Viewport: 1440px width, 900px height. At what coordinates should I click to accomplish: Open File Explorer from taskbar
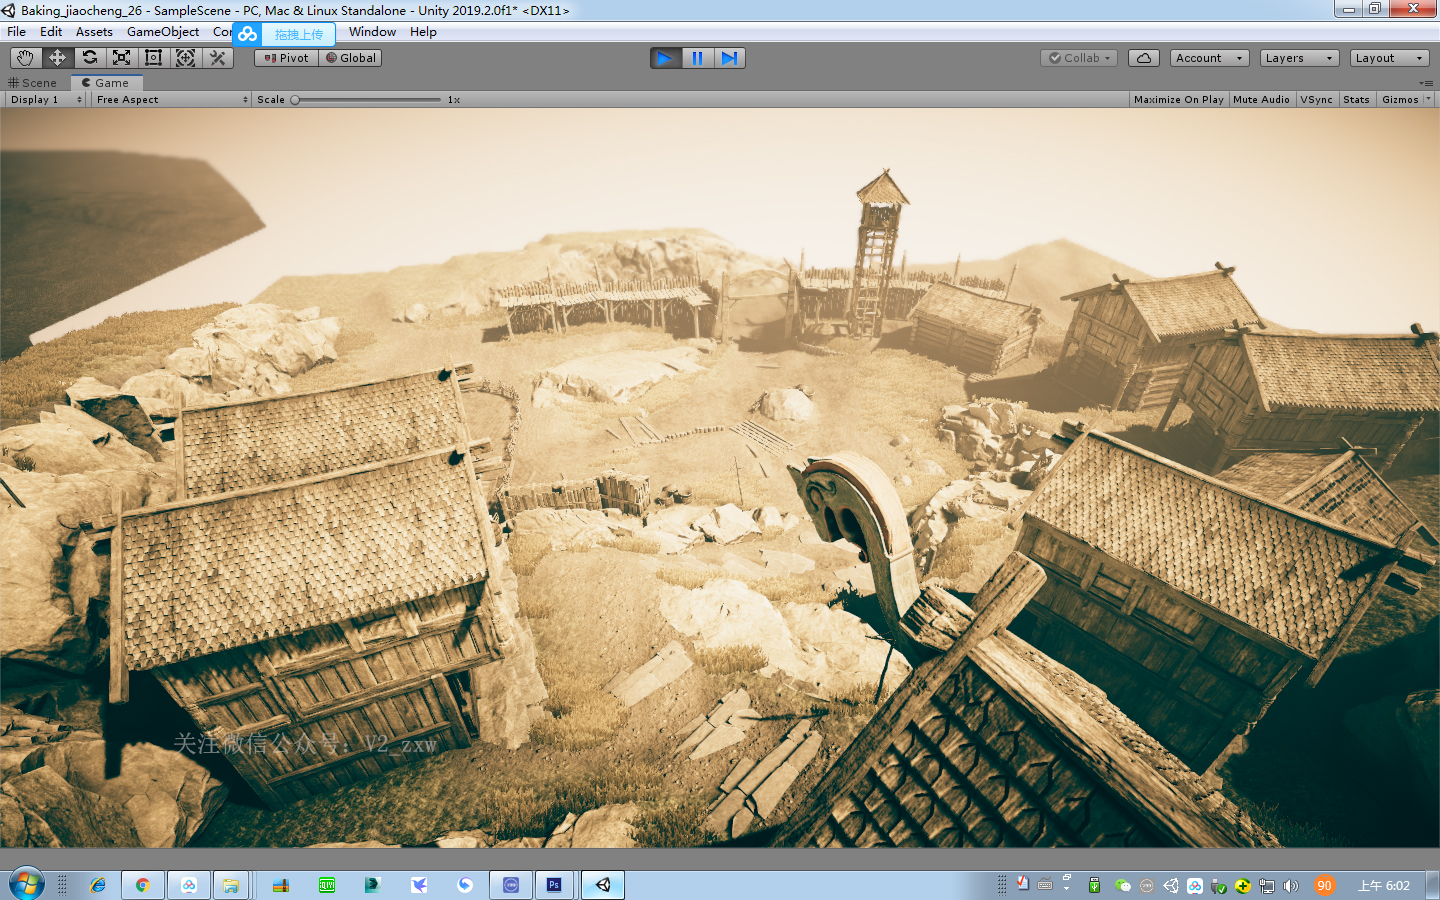click(231, 885)
